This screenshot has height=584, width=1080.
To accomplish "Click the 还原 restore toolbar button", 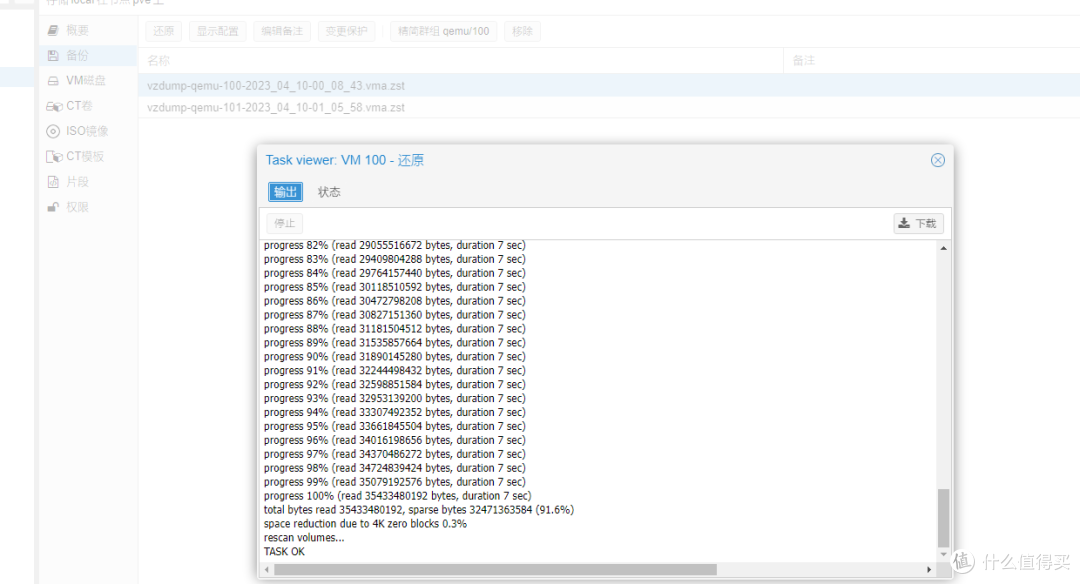I will click(164, 31).
